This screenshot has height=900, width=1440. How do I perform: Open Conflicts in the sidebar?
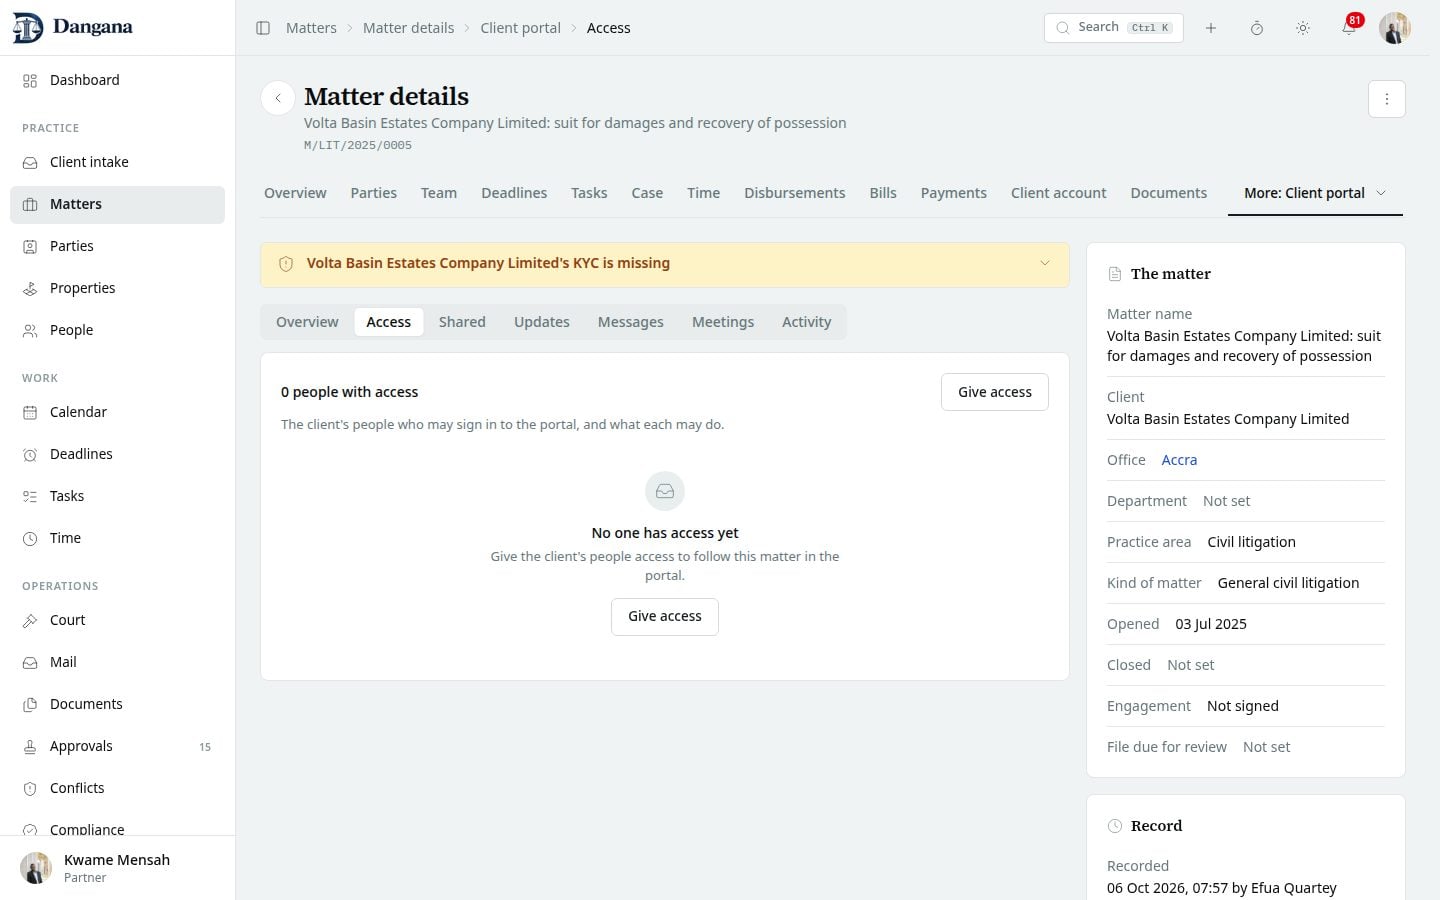(117, 788)
